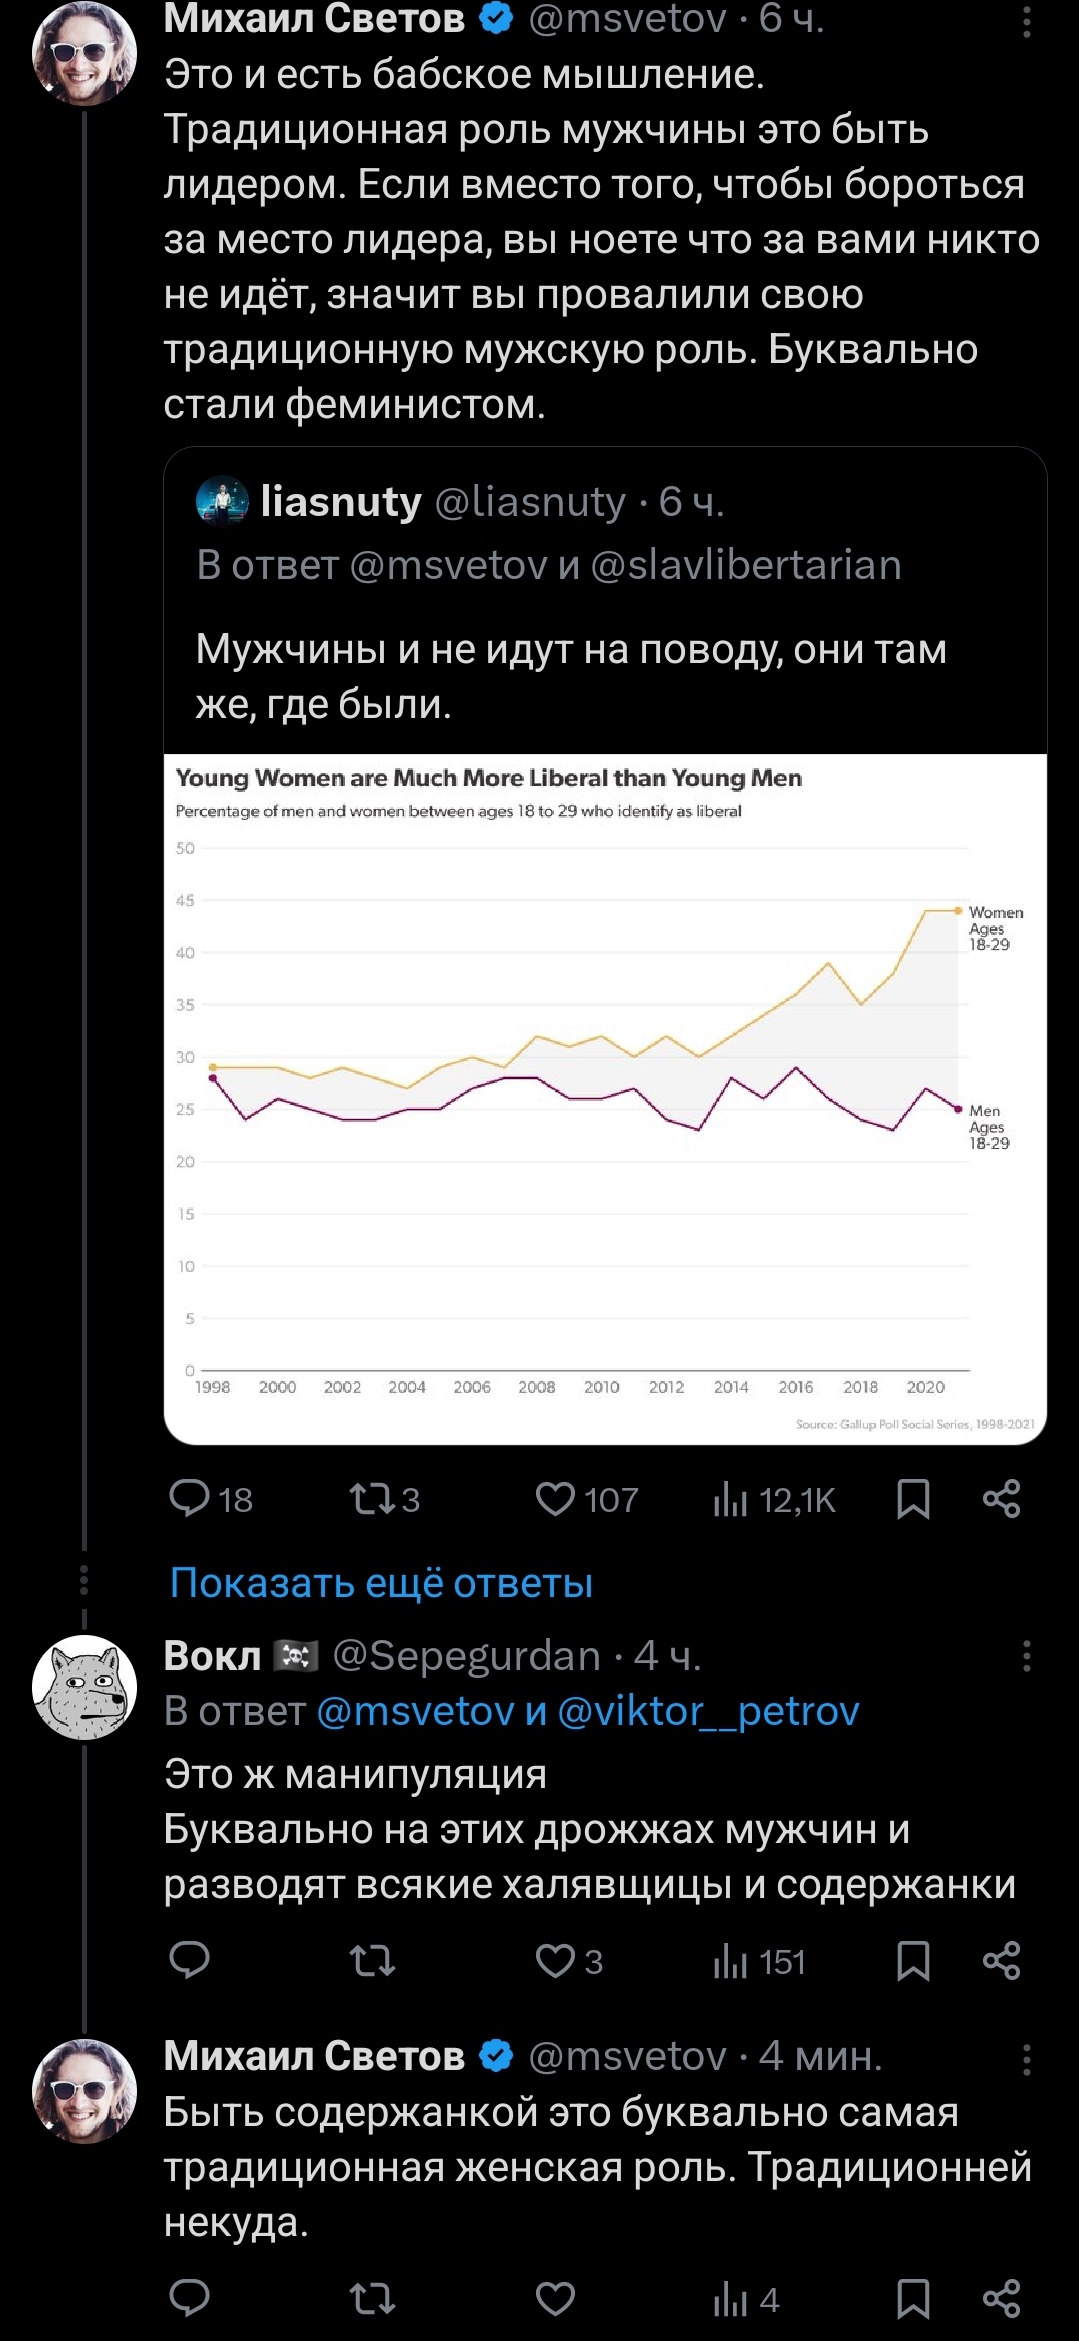Share Вокл's reply tweet
This screenshot has height=2341, width=1079.
1001,1961
